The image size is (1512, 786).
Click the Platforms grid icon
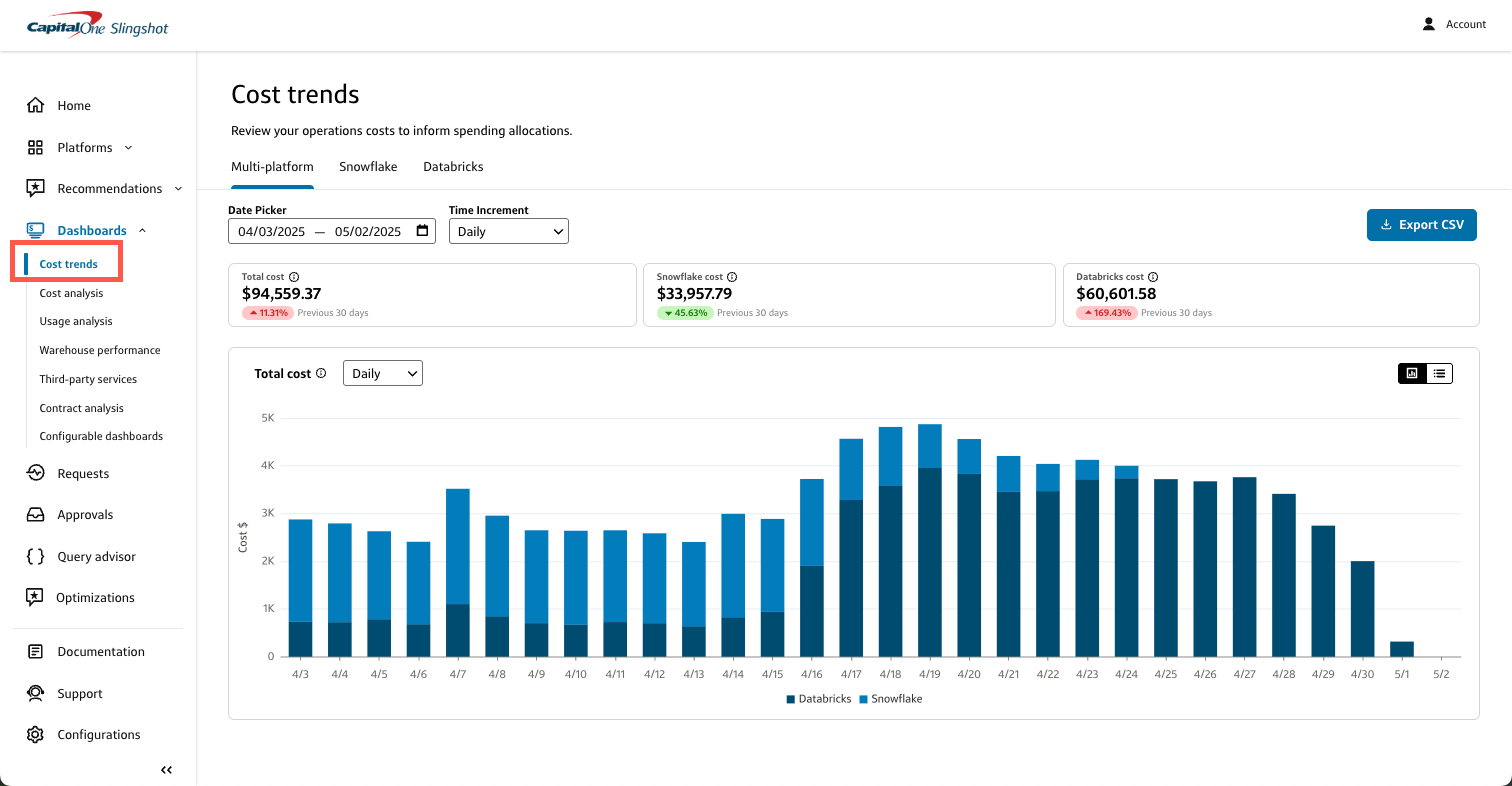(36, 147)
